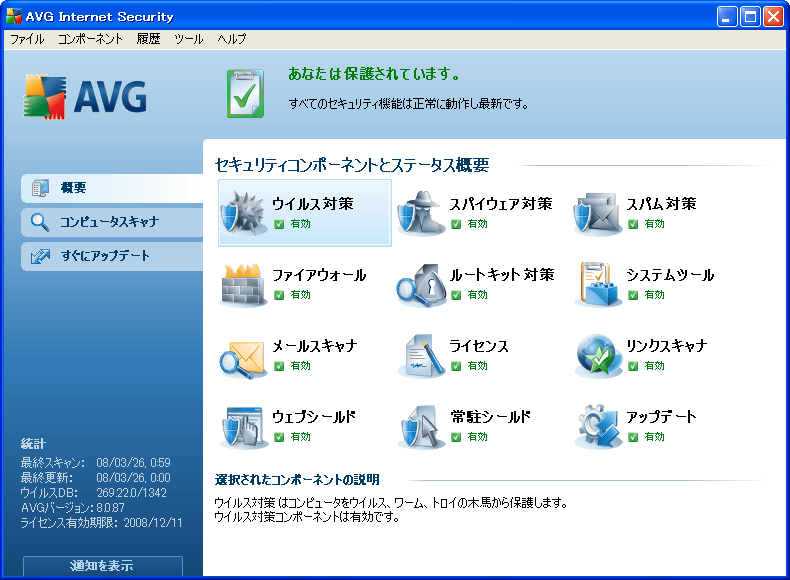The width and height of the screenshot is (790, 580).
Task: Select the ウイルス対策 component label
Action: tap(313, 204)
